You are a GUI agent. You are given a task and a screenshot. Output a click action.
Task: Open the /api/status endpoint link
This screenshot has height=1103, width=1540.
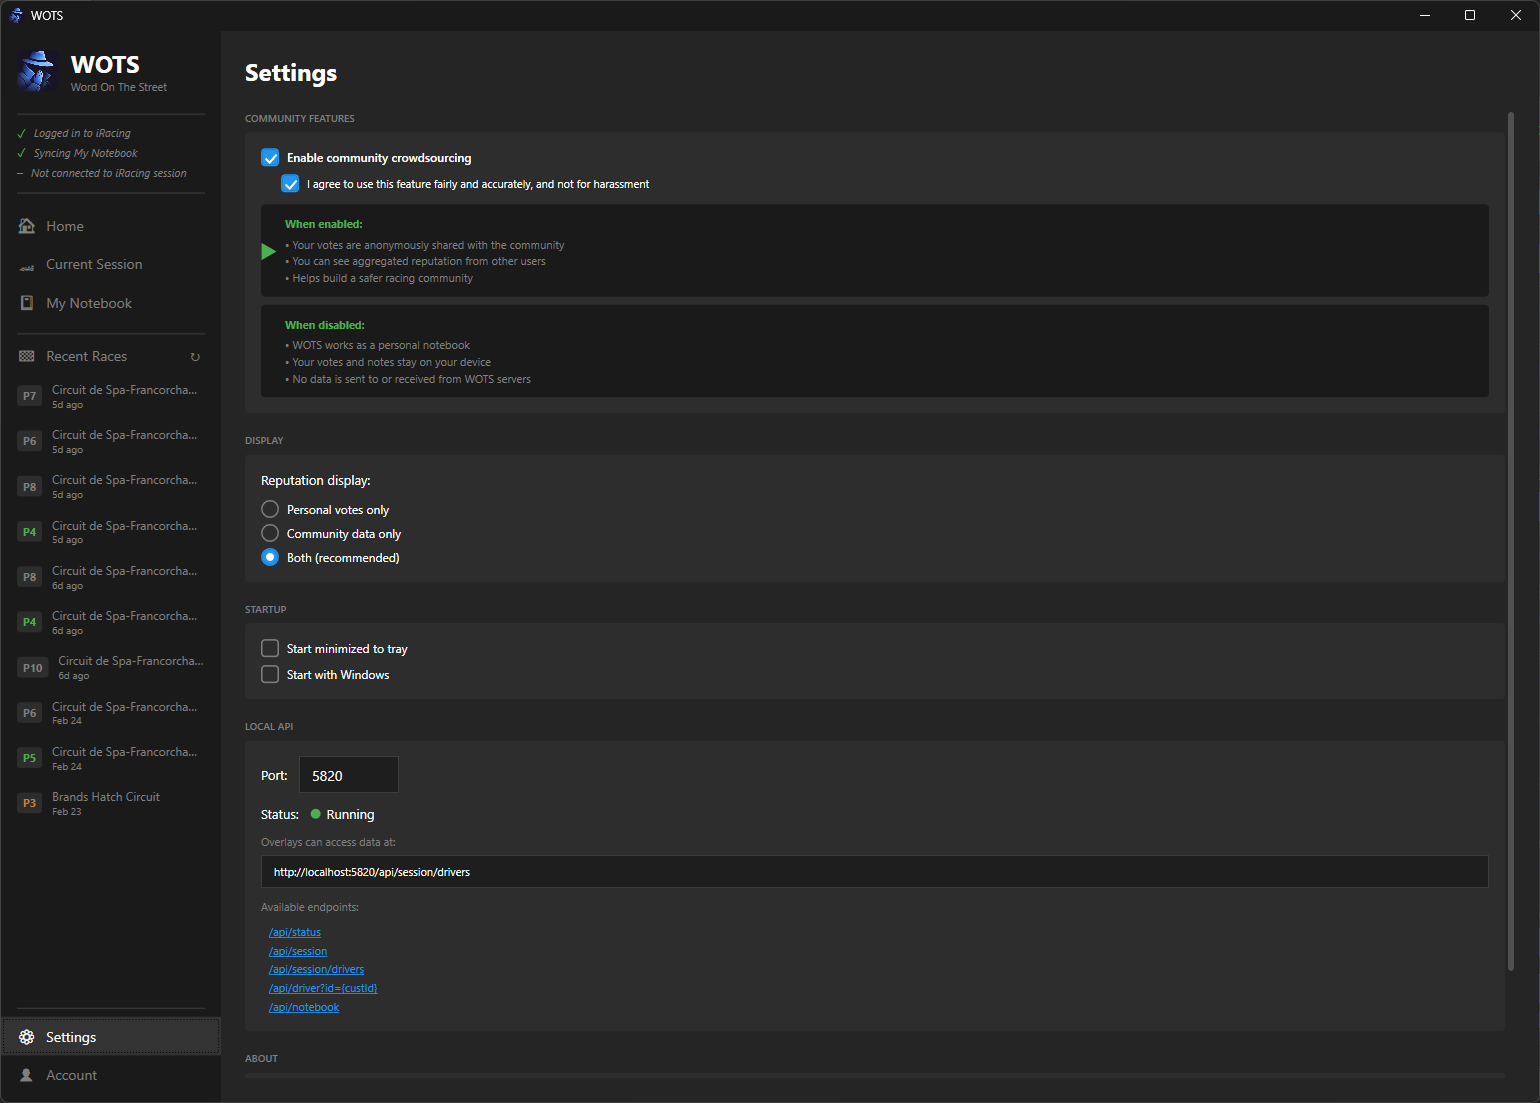click(294, 932)
